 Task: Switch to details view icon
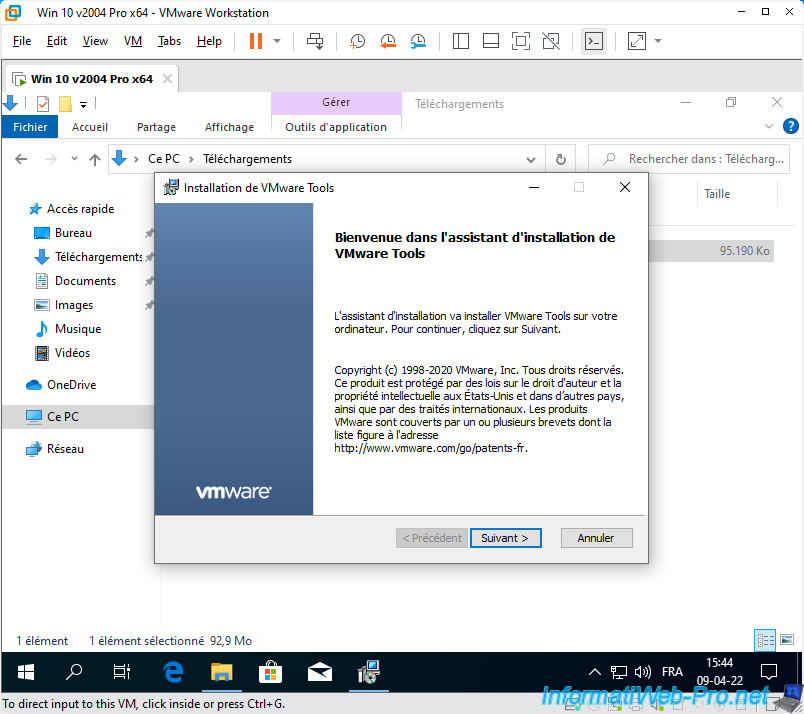pos(765,640)
